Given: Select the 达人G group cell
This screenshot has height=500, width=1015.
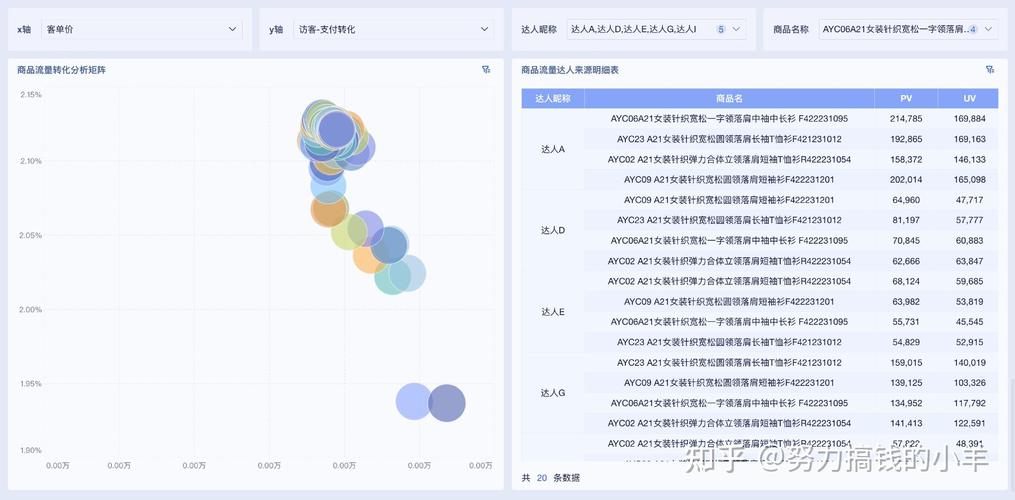Looking at the screenshot, I should point(553,393).
